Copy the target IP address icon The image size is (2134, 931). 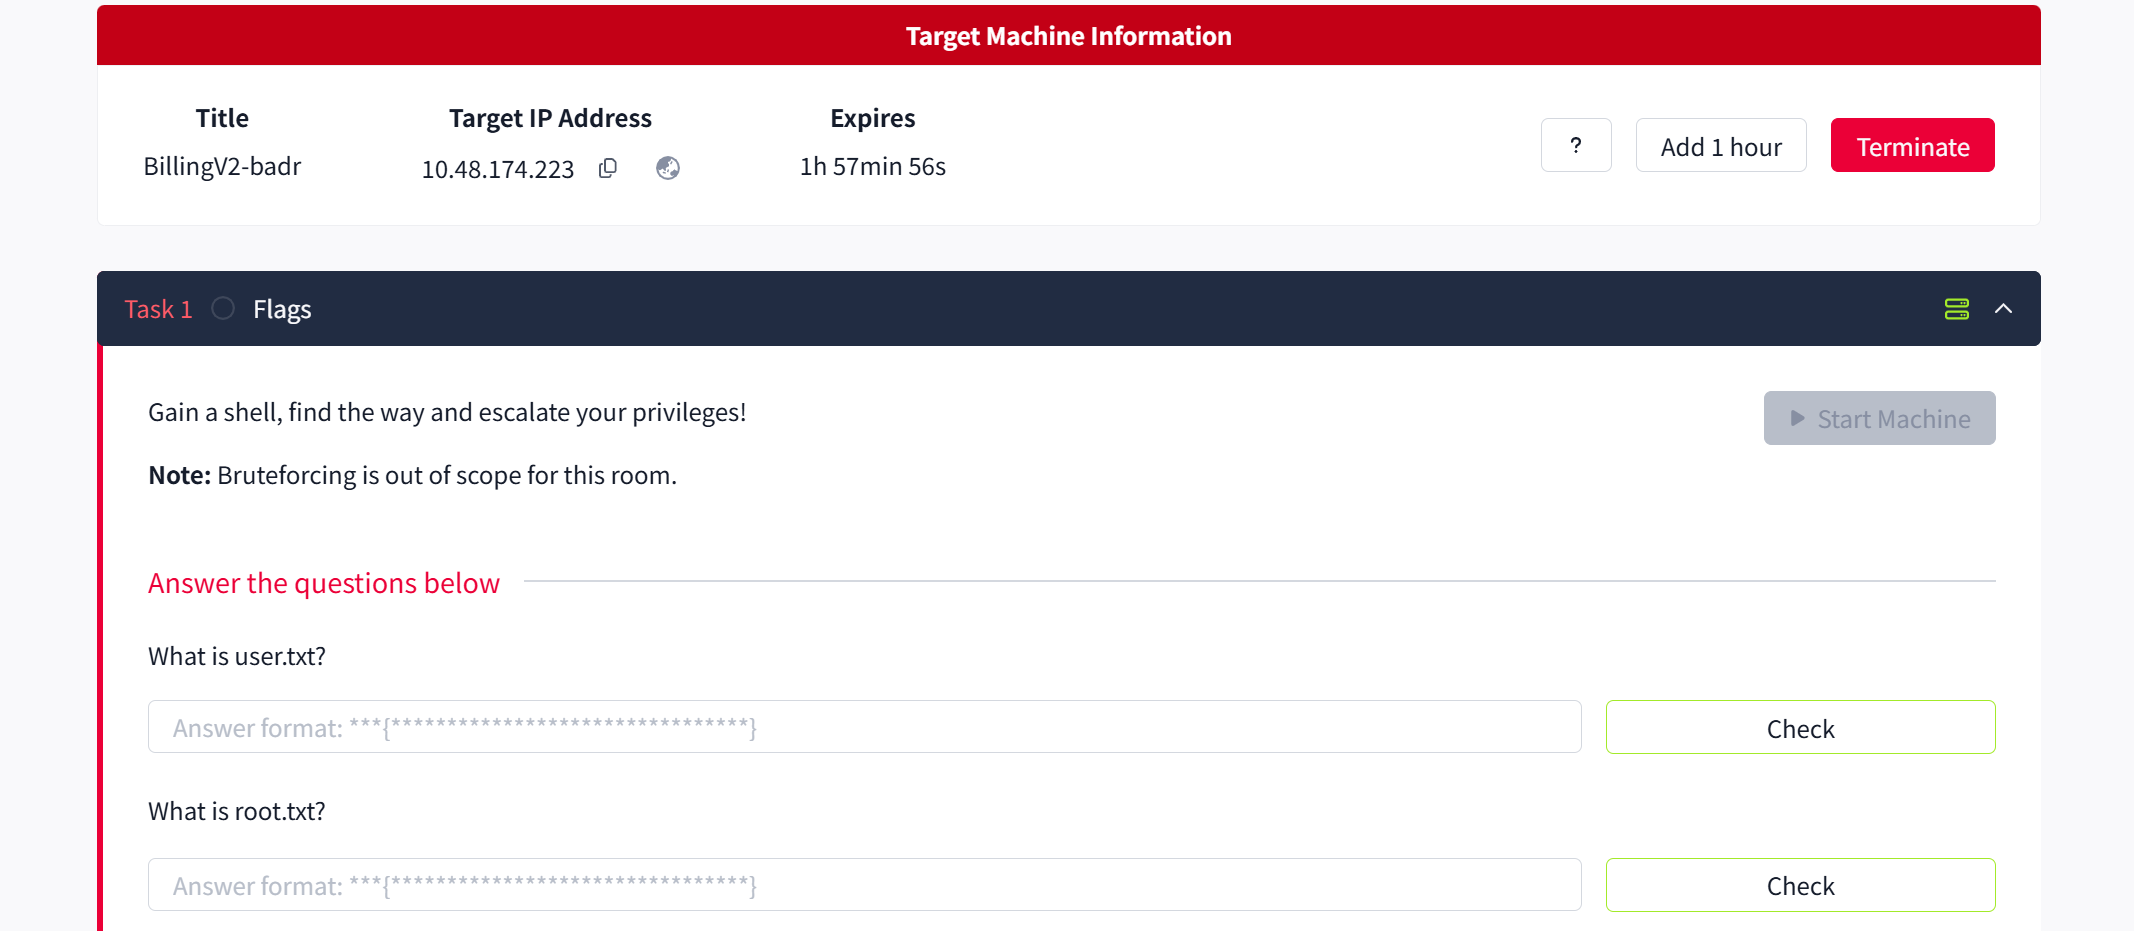click(x=607, y=168)
